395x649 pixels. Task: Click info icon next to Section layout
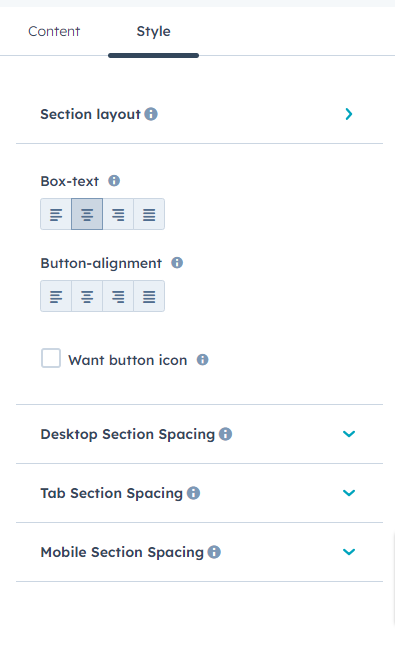(x=151, y=114)
